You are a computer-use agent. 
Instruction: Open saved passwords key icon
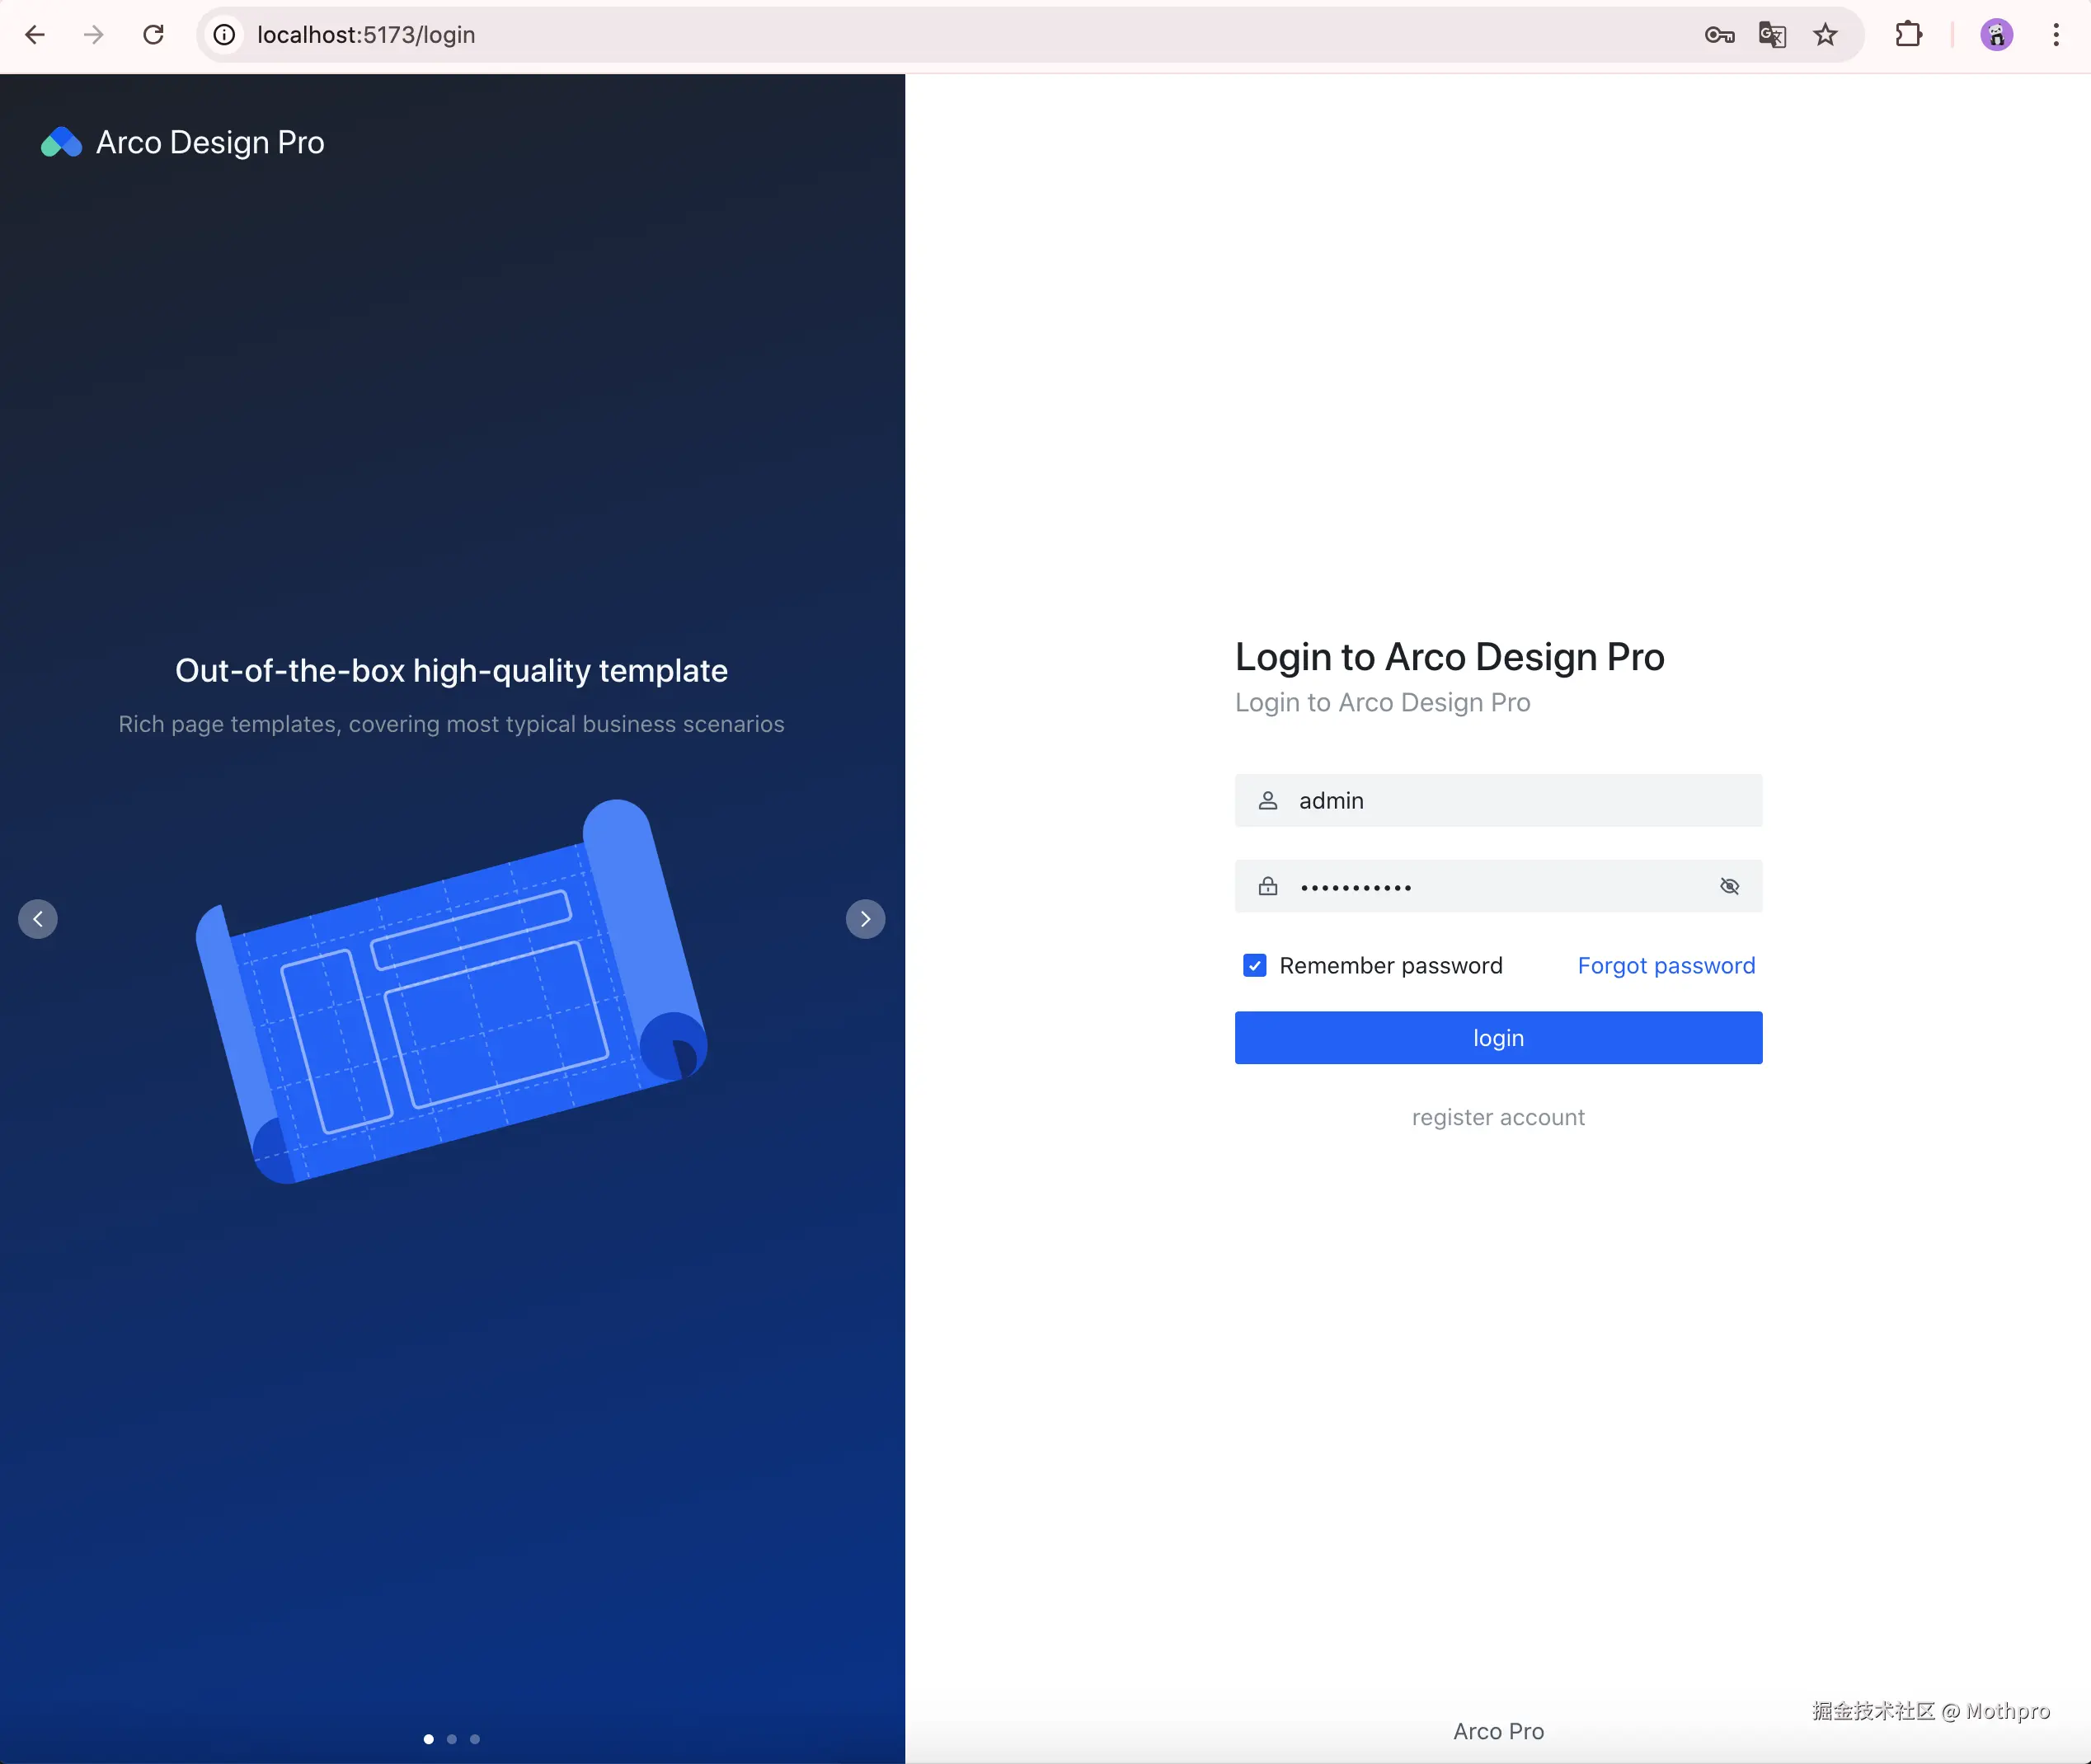click(1719, 35)
